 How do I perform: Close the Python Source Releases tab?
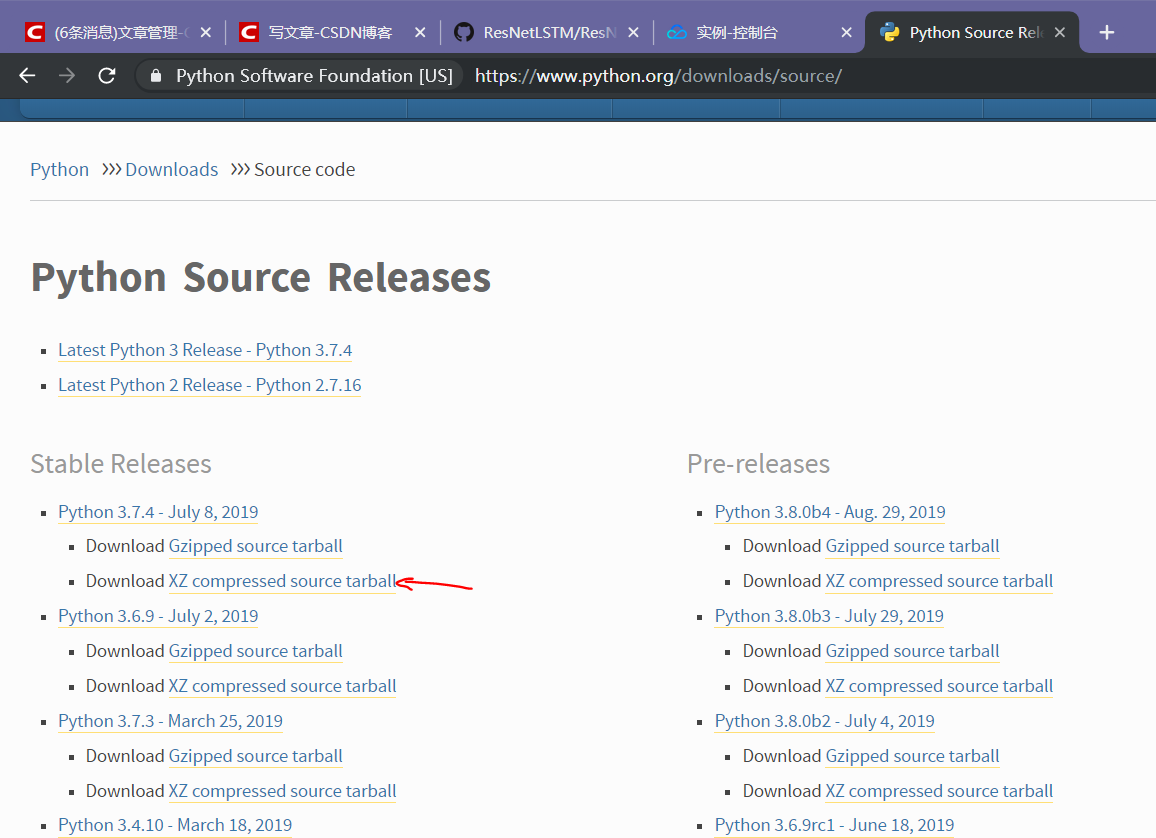click(1059, 32)
